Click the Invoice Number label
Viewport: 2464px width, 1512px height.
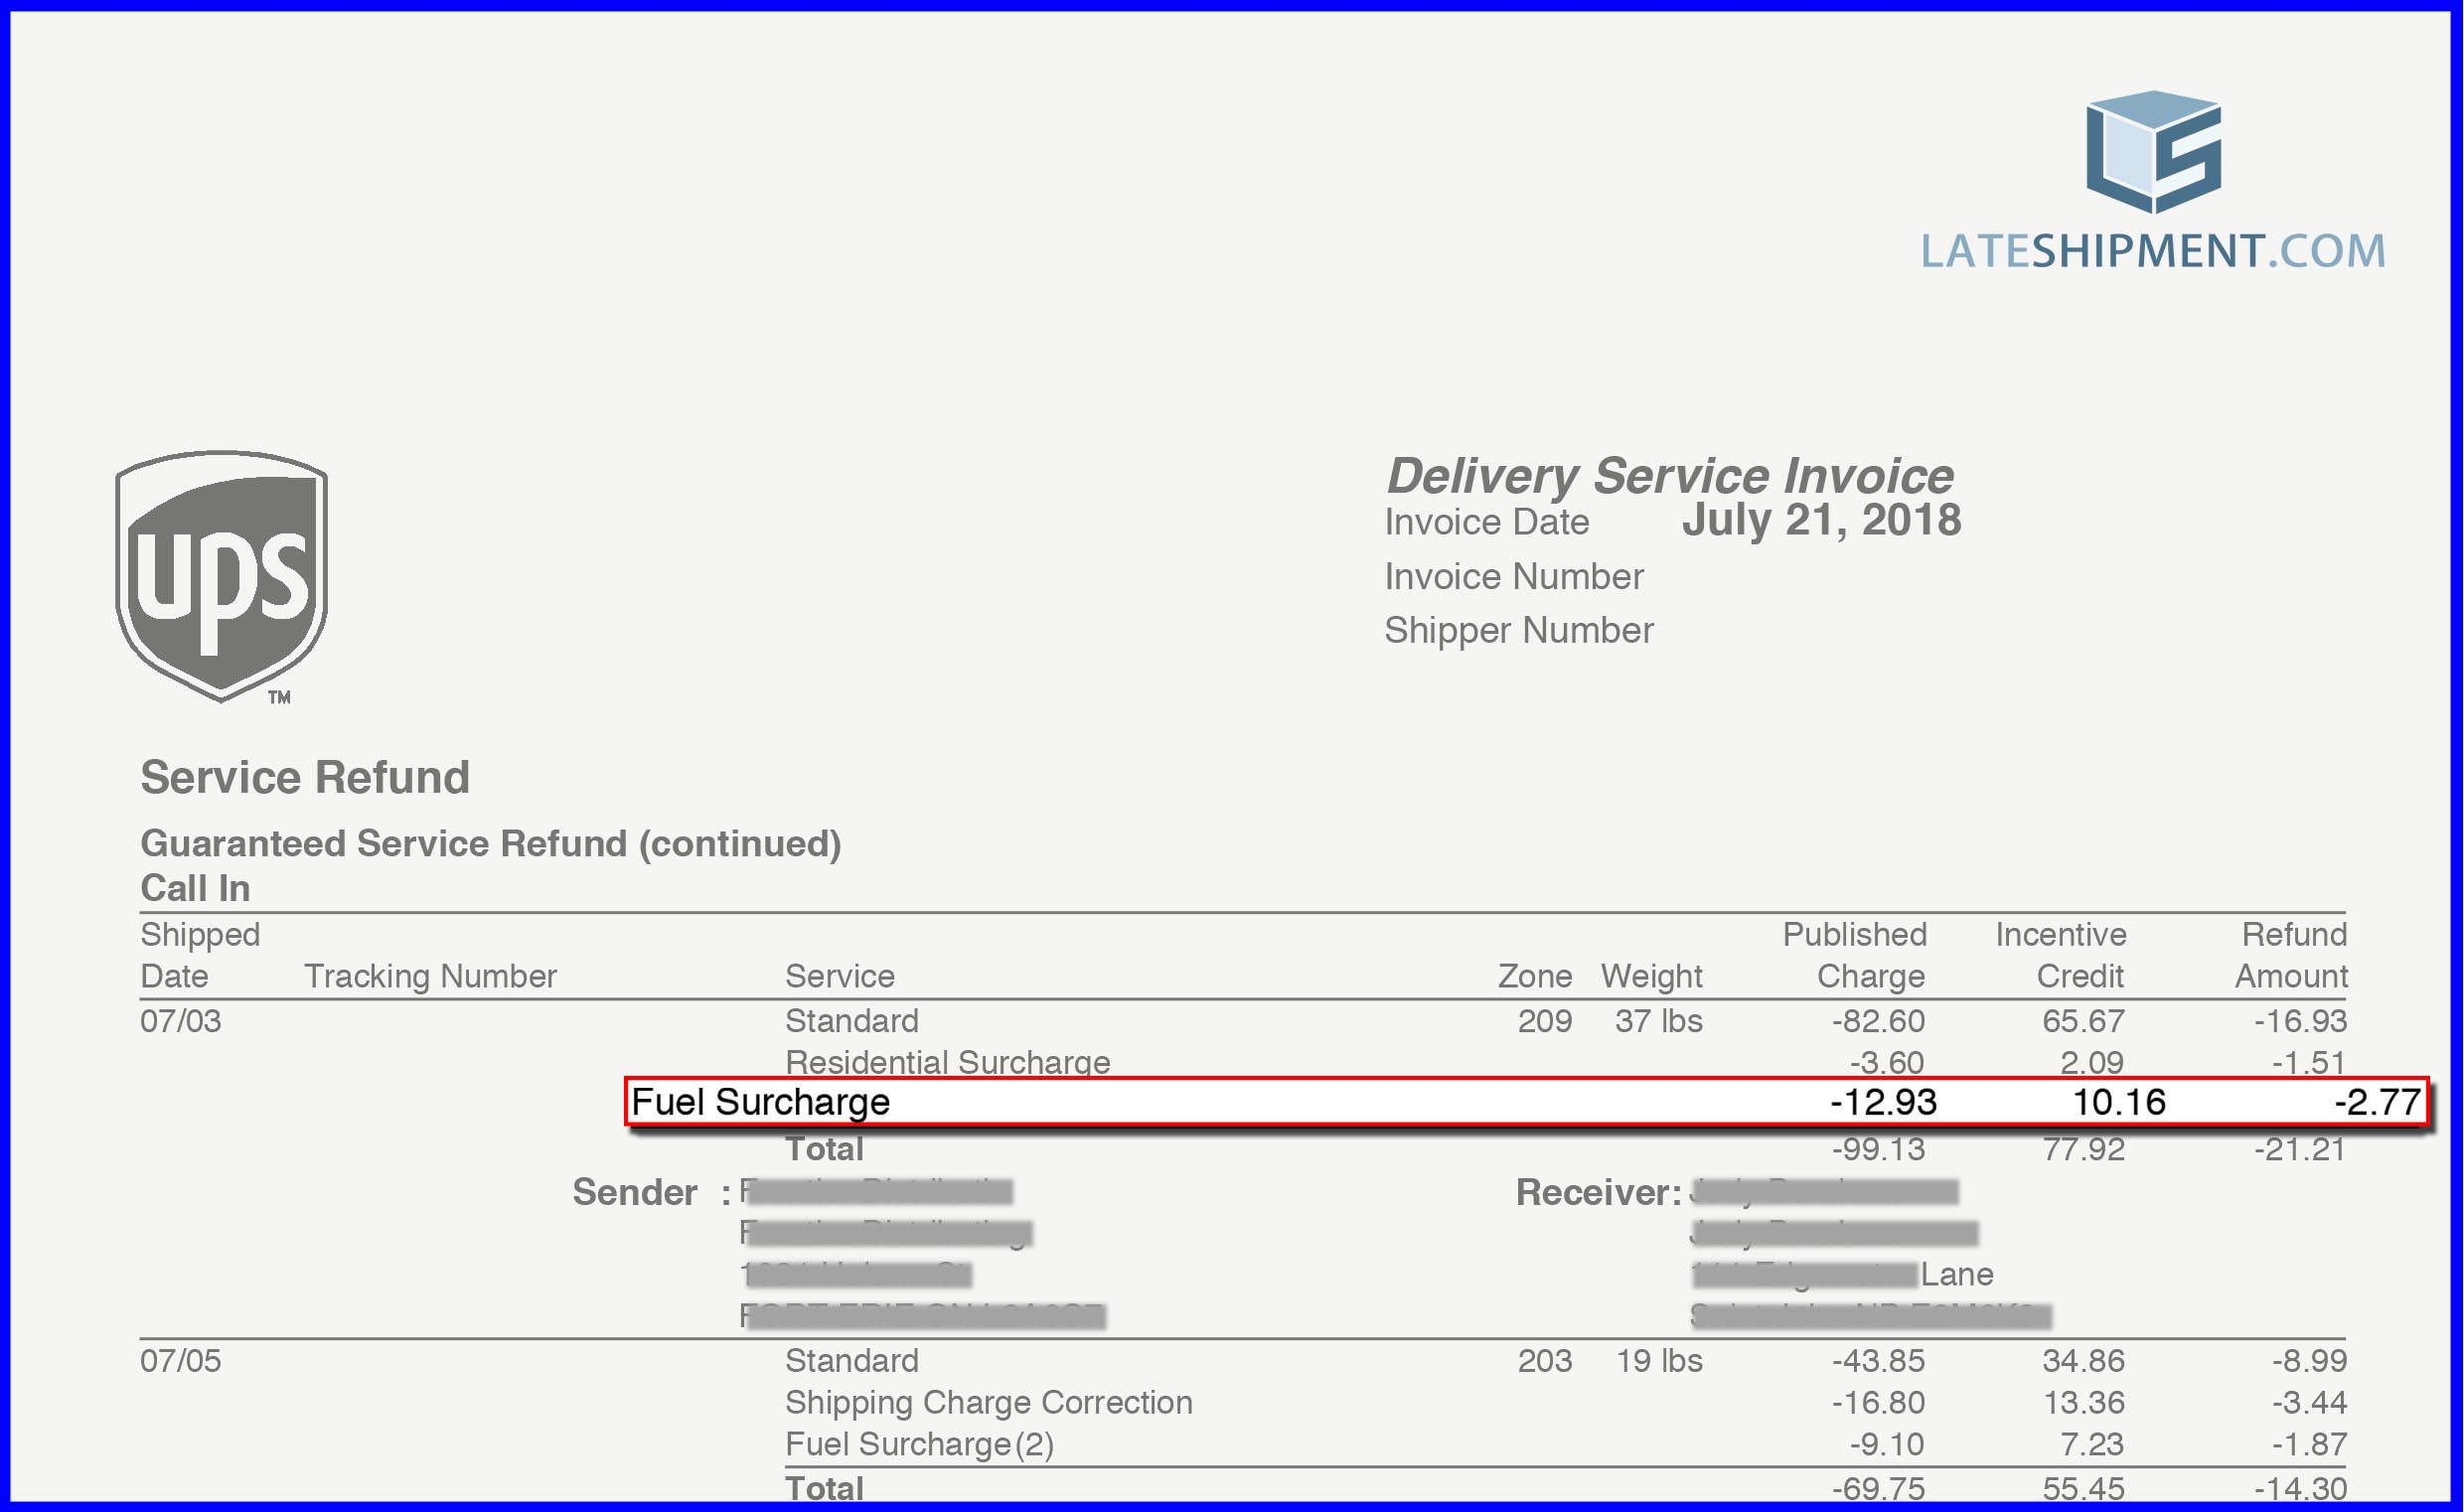tap(1514, 577)
